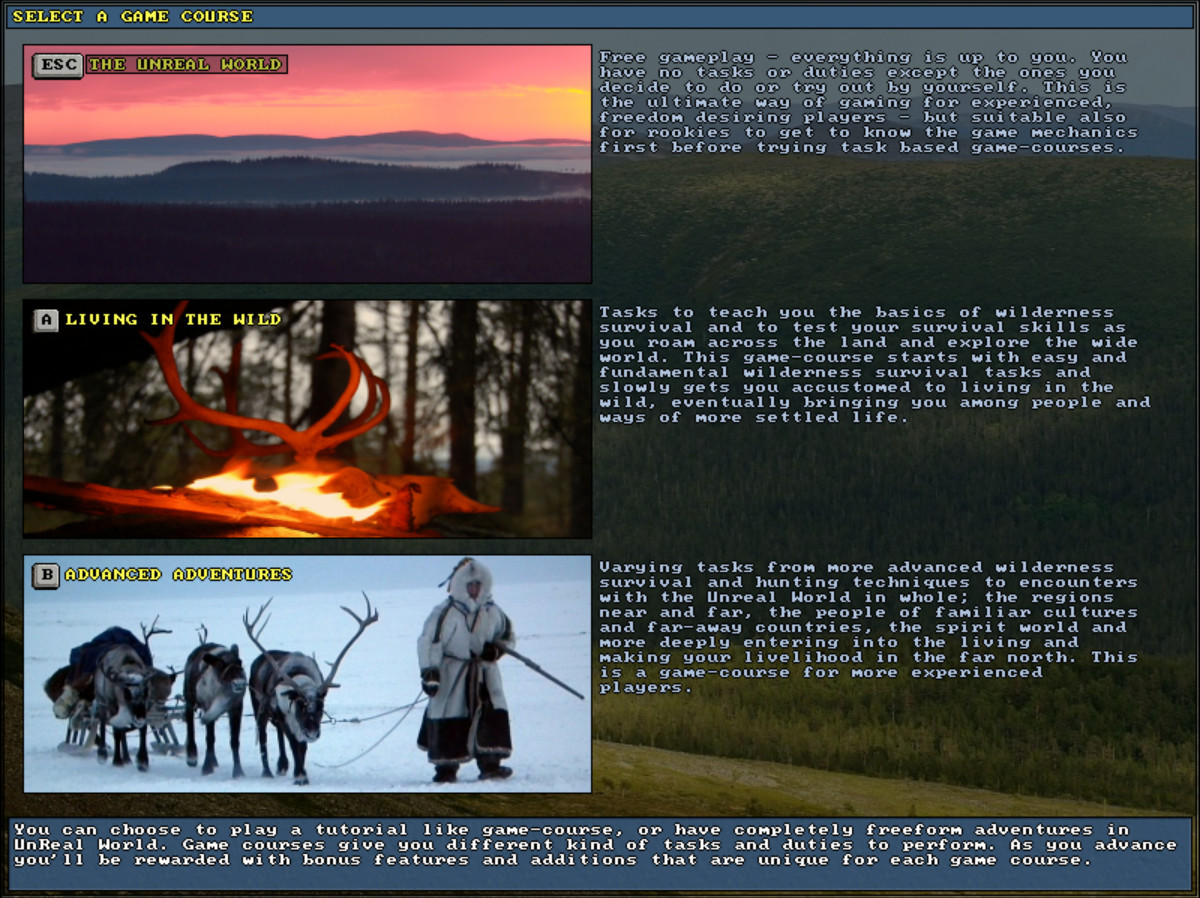Pick the ADVANCED ADVENTURES course
This screenshot has width=1200, height=898.
pyautogui.click(x=305, y=675)
